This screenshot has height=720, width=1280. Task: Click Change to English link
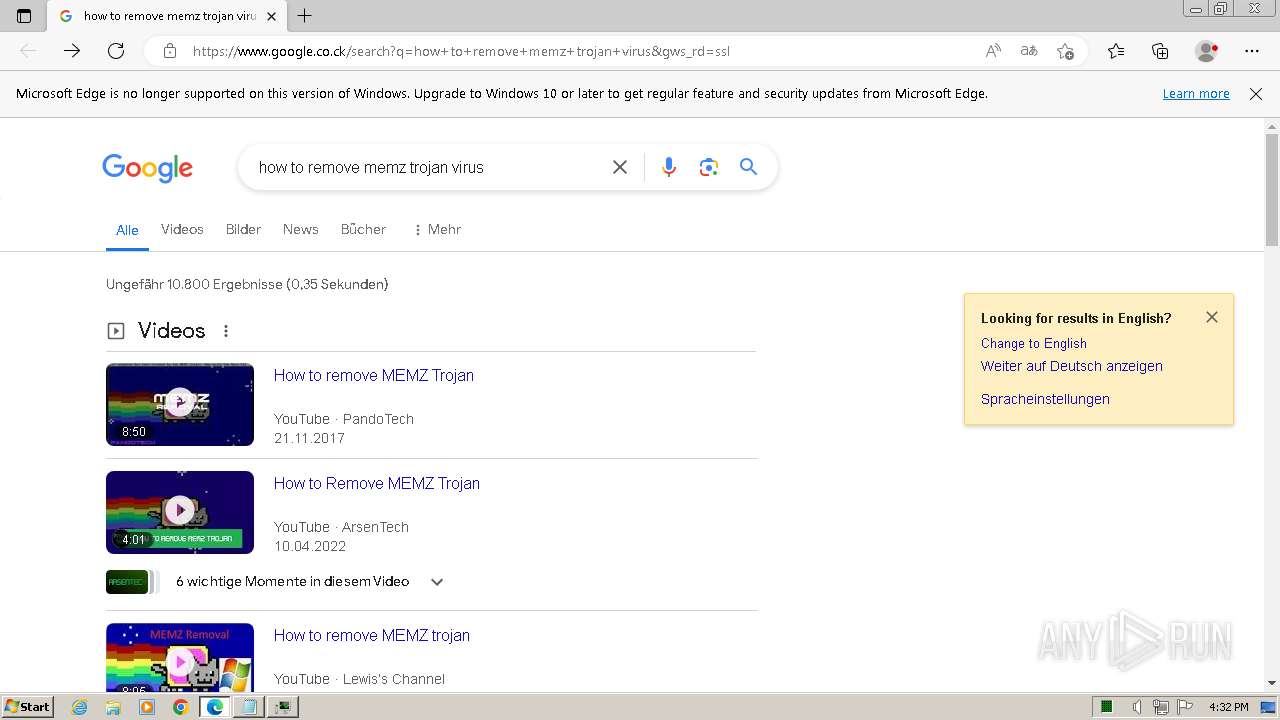[1034, 343]
